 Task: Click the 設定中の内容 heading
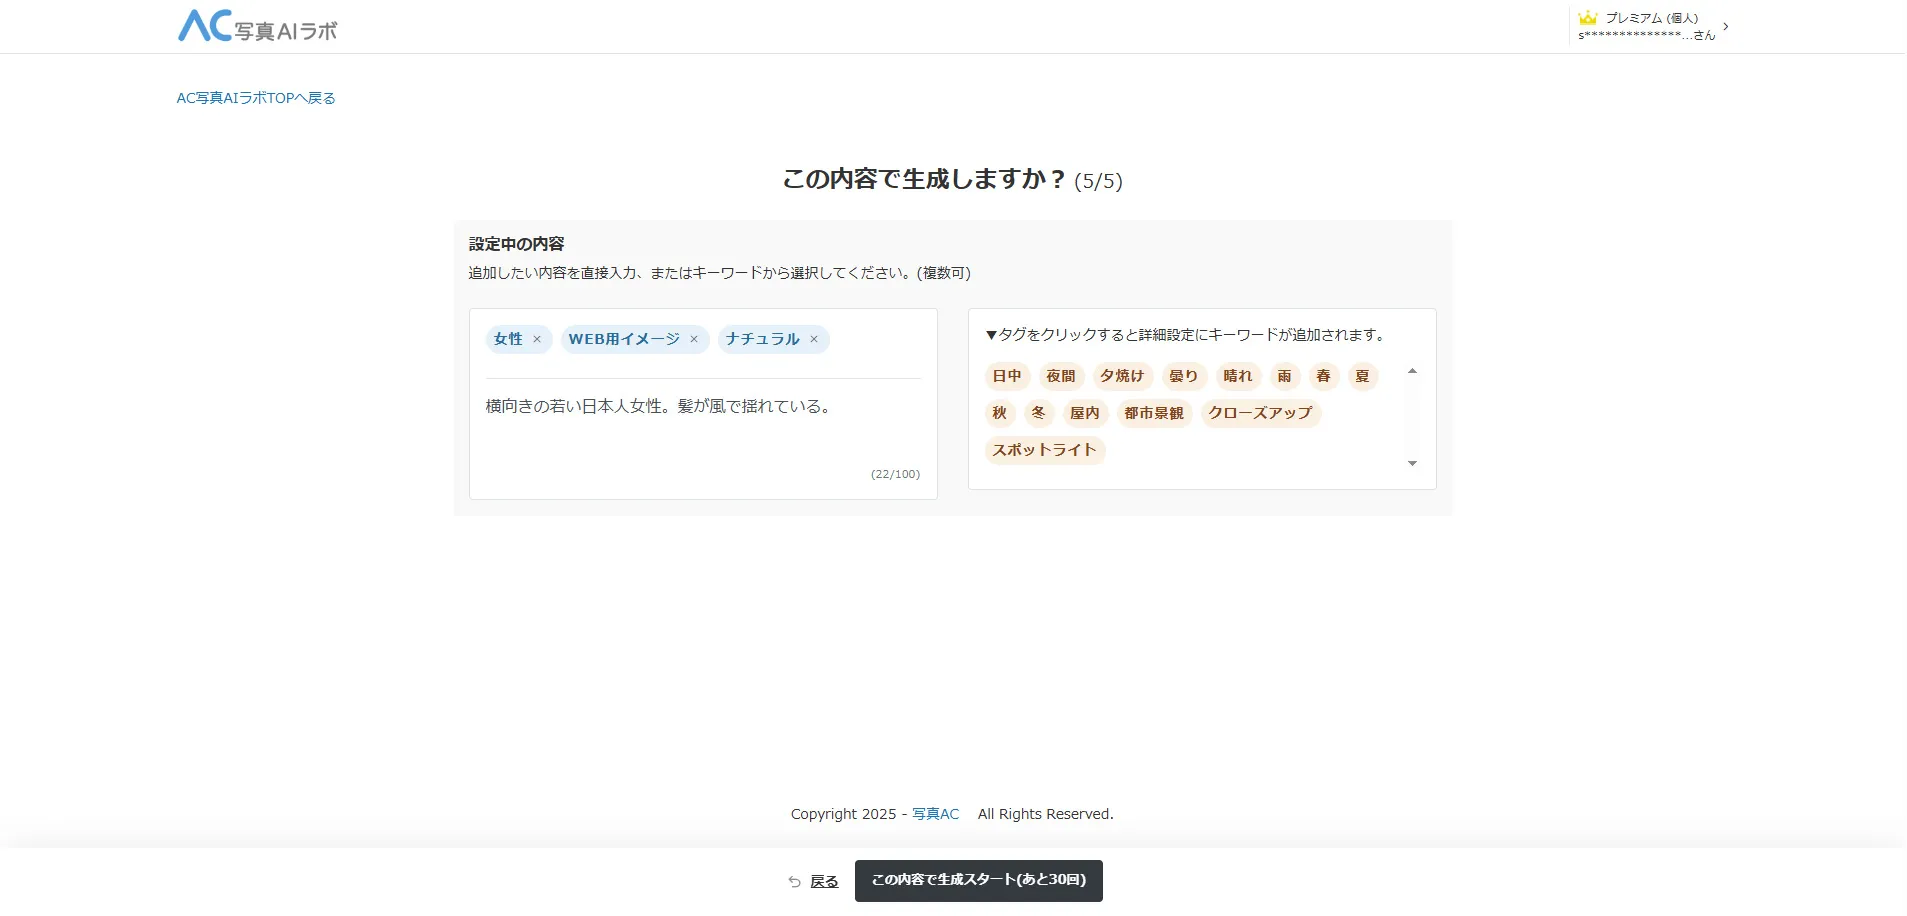tap(517, 244)
